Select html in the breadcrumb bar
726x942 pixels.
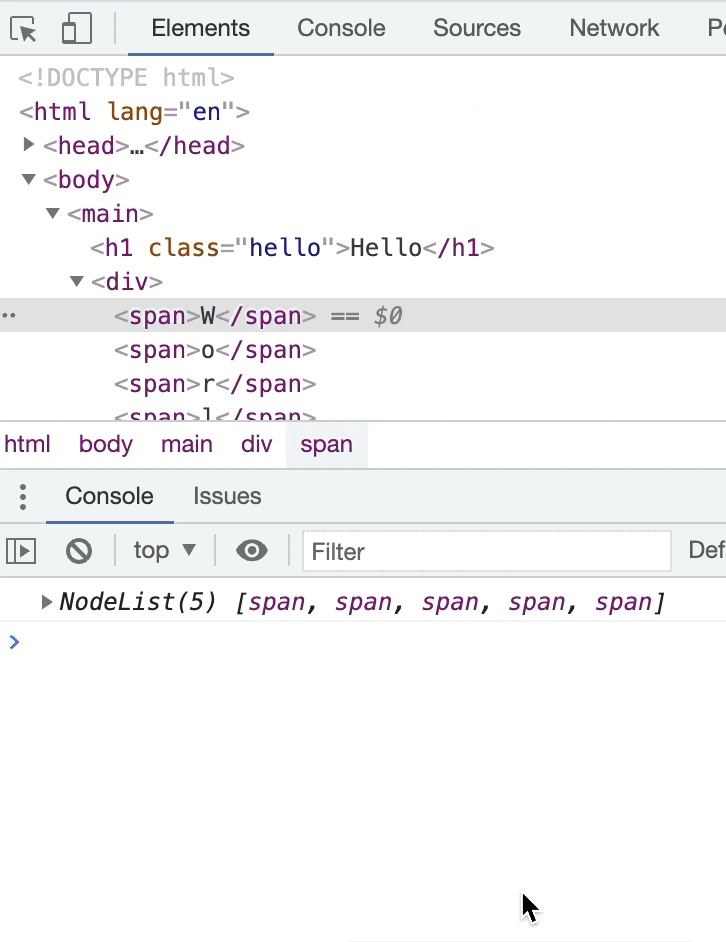tap(28, 445)
